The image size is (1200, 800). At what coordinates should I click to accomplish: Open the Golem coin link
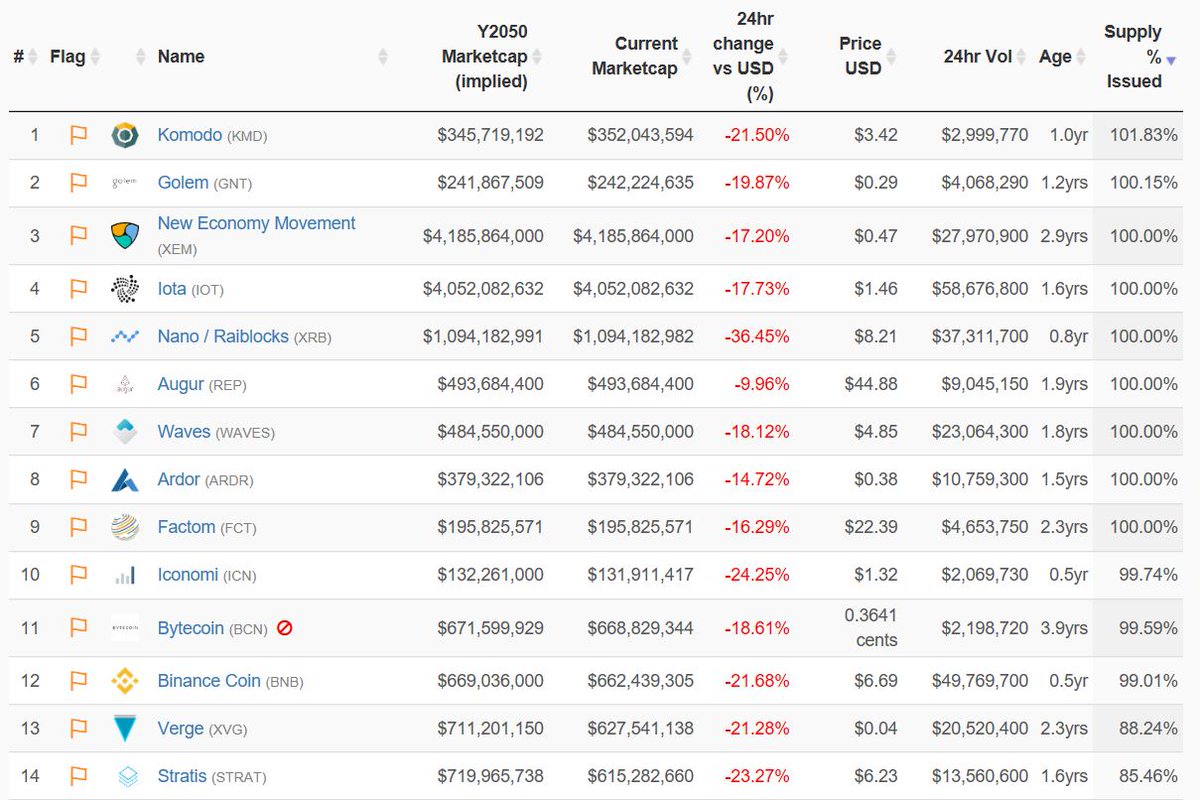pyautogui.click(x=183, y=183)
